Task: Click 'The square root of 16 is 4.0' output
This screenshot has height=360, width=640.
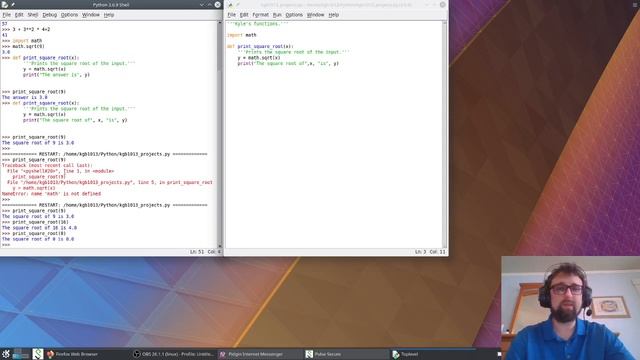Action: [39, 228]
